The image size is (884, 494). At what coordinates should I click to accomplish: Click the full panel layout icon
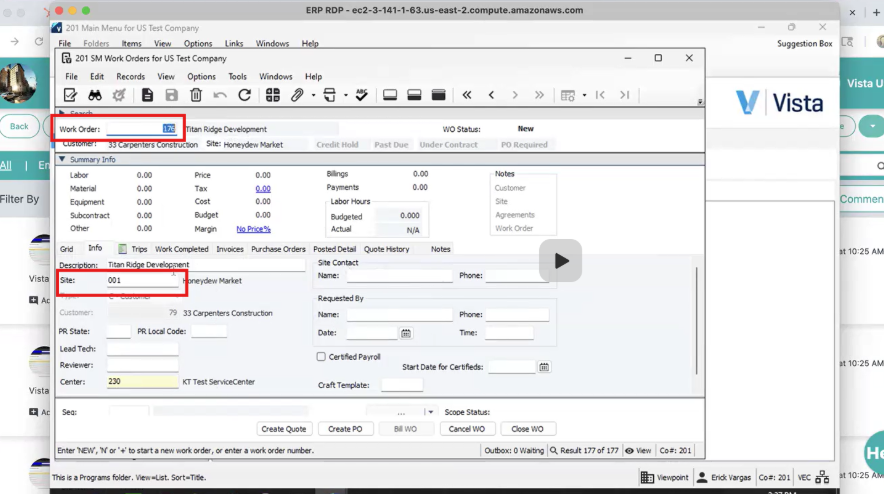point(439,95)
